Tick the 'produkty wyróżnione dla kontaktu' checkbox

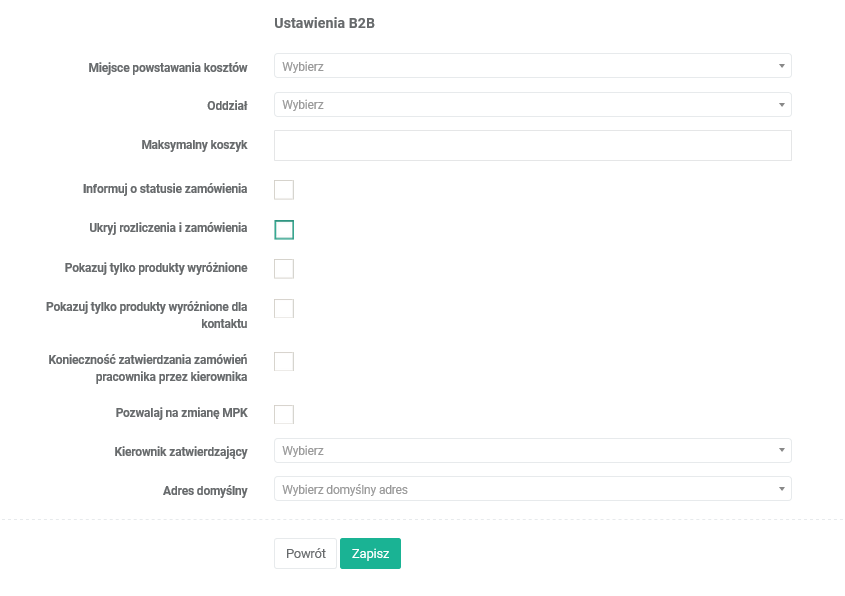(284, 308)
